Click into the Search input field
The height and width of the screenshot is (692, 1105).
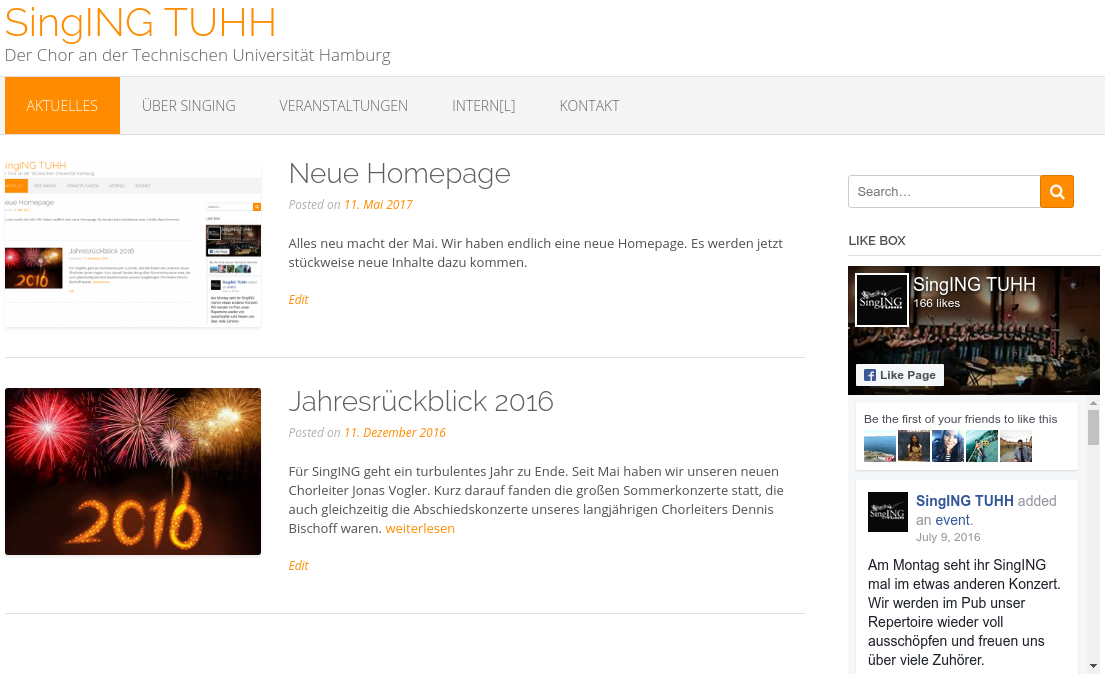coord(944,192)
